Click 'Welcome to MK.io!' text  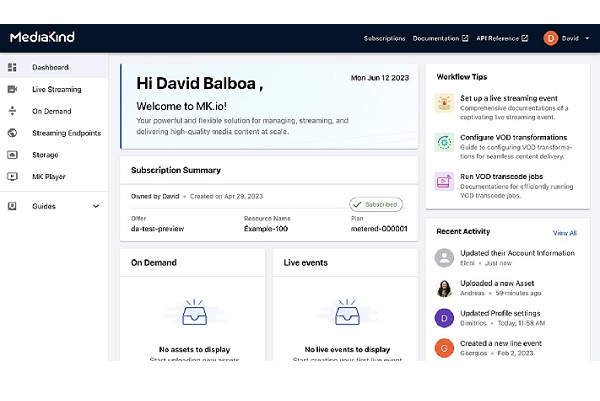(x=181, y=106)
